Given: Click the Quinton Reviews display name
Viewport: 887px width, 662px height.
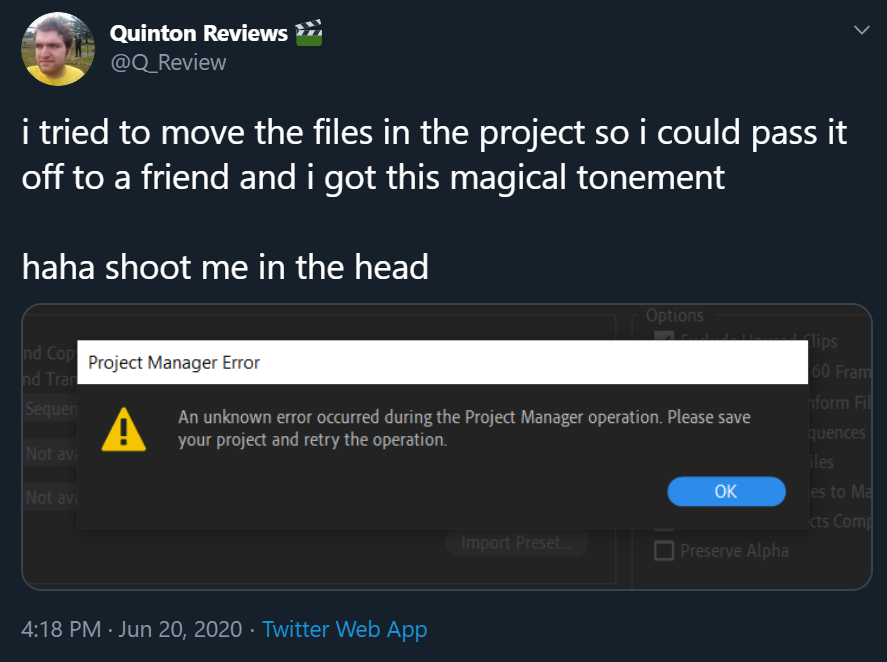Looking at the screenshot, I should tap(199, 33).
